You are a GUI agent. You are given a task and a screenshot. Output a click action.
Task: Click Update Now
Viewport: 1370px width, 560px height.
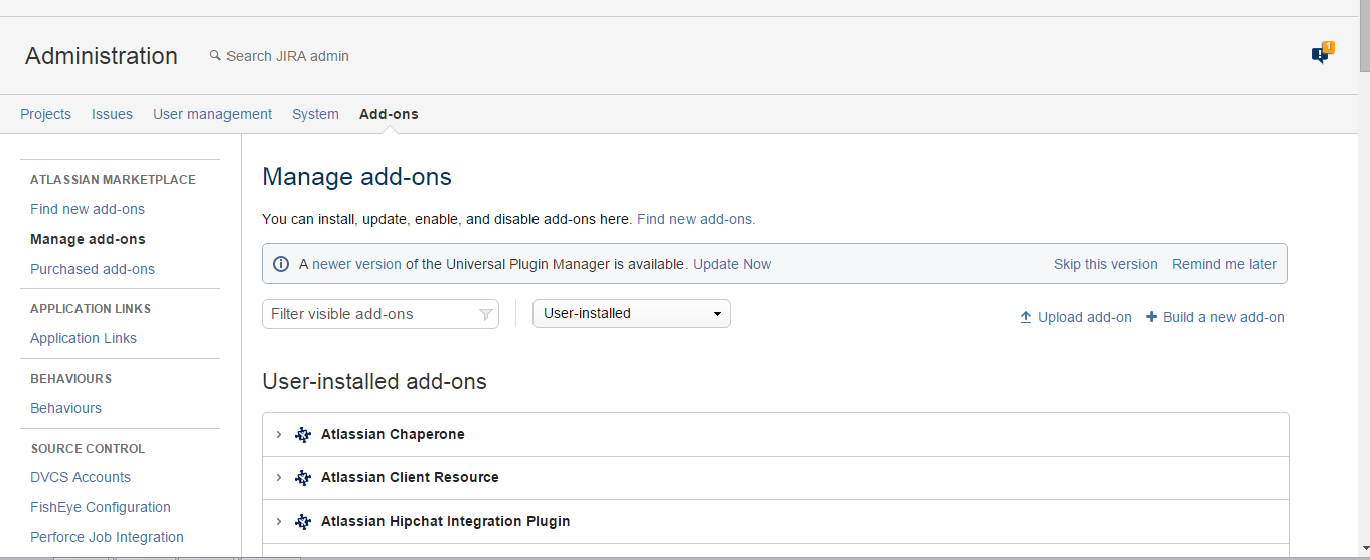pyautogui.click(x=732, y=264)
